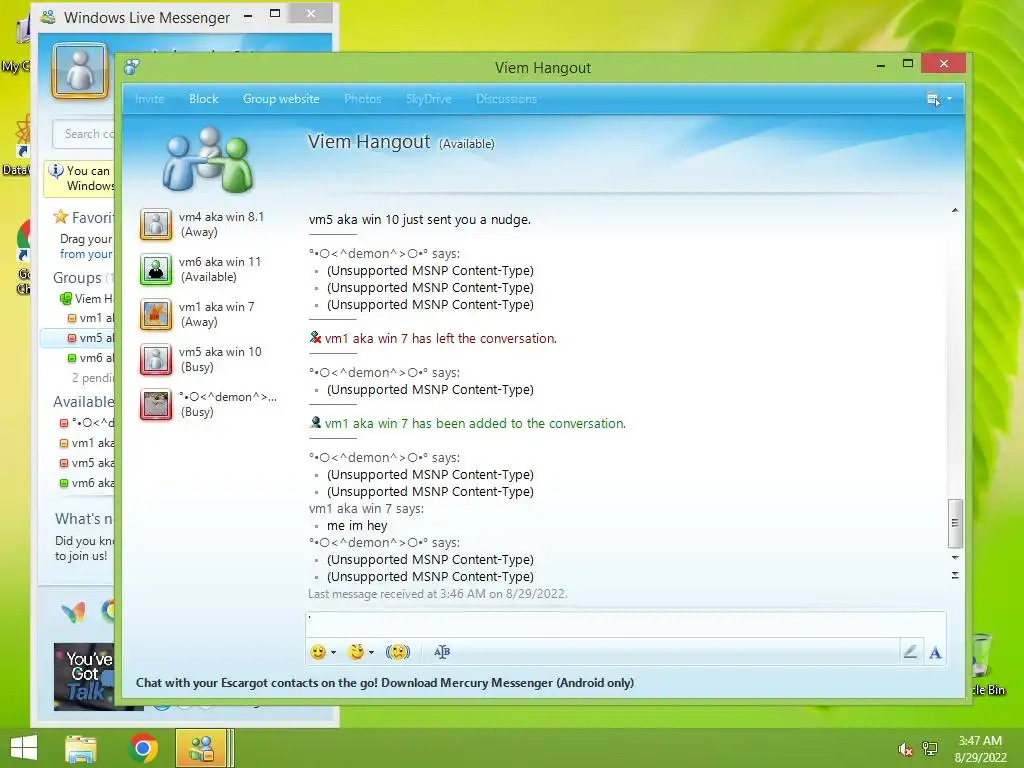Click Invite in the toolbar
The image size is (1024, 768).
pos(149,99)
